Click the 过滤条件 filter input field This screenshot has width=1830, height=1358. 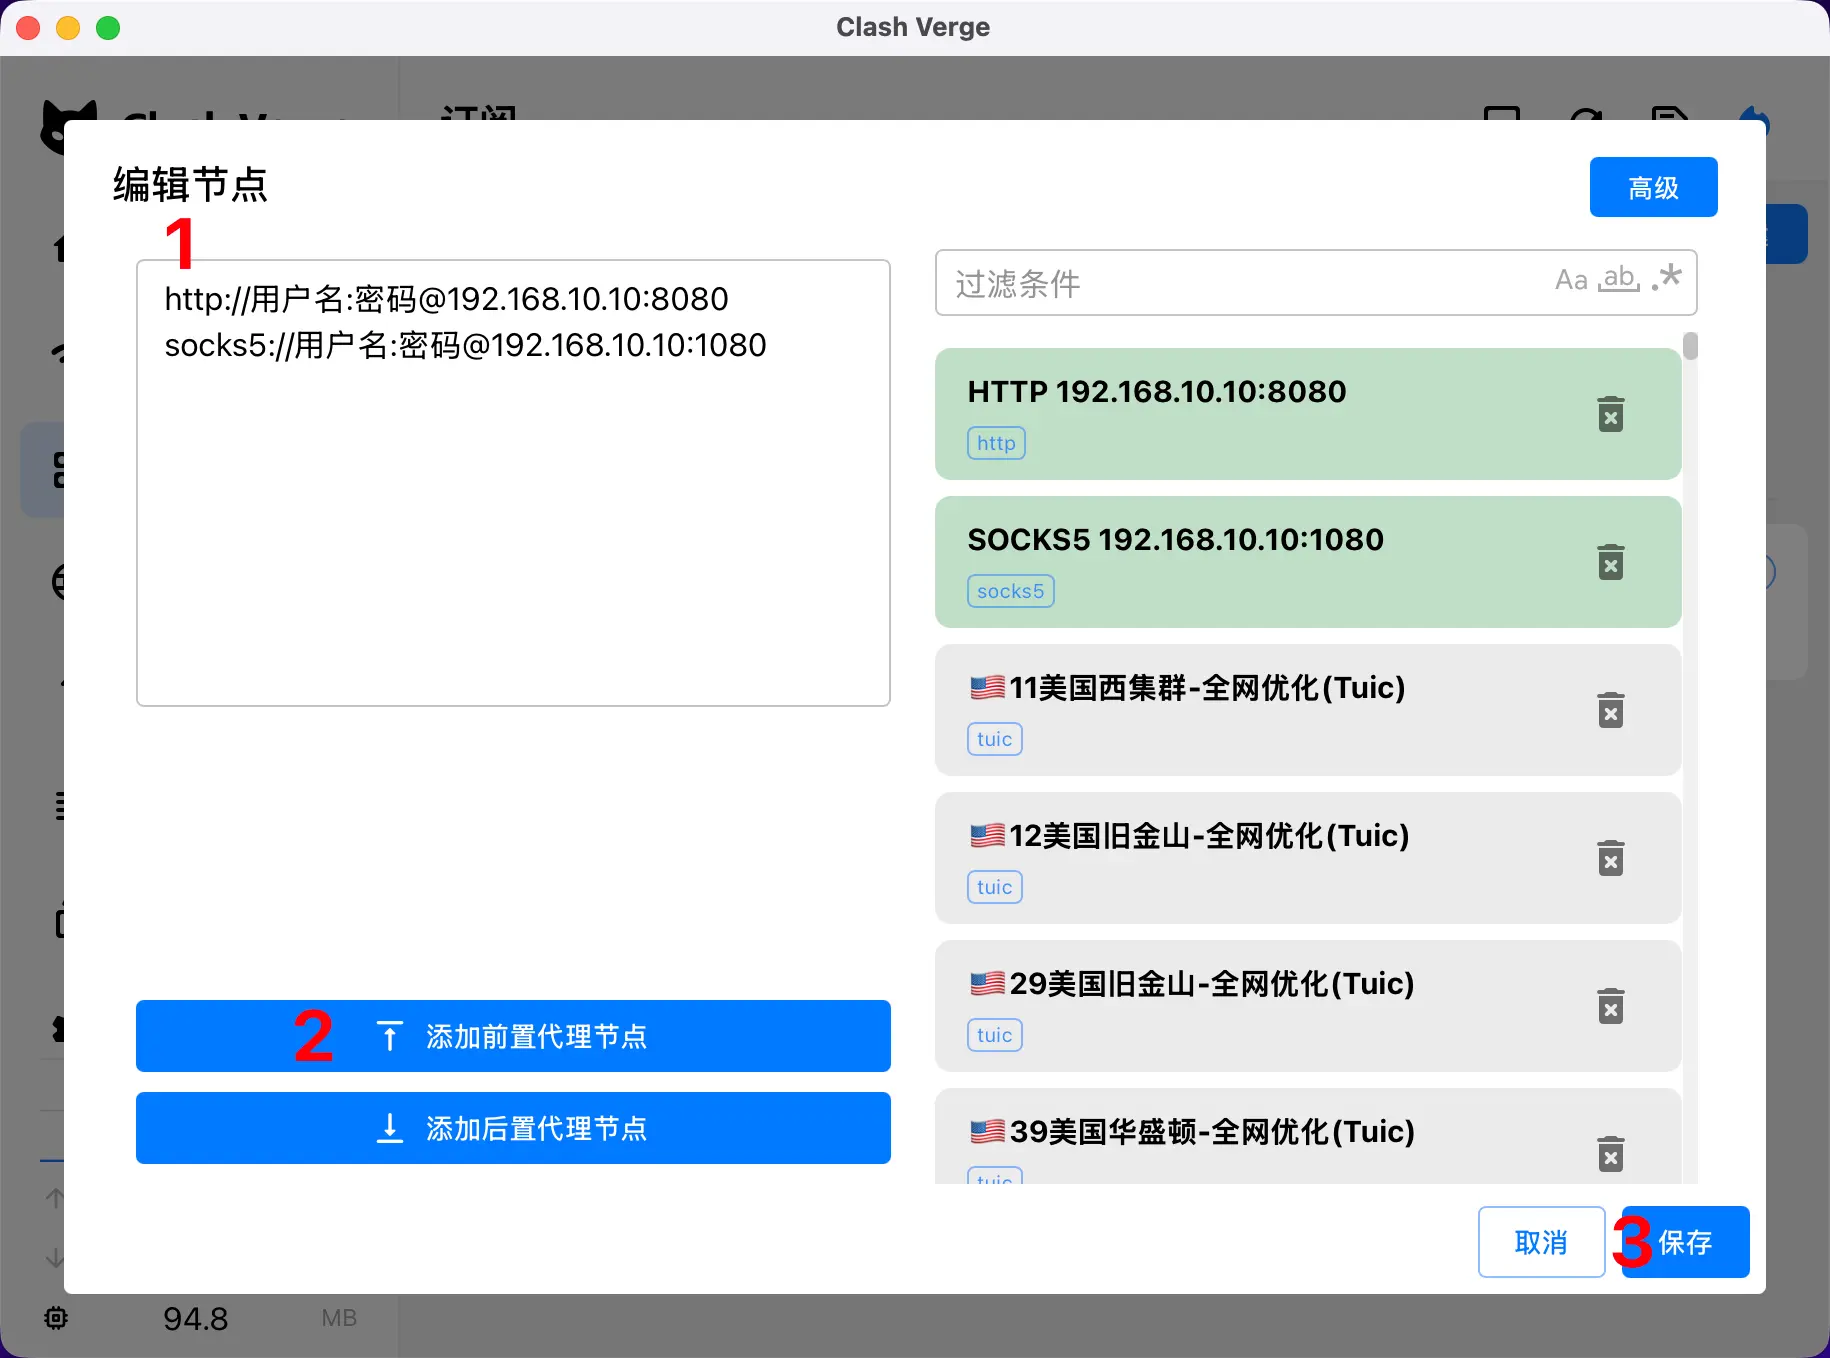click(x=1200, y=283)
